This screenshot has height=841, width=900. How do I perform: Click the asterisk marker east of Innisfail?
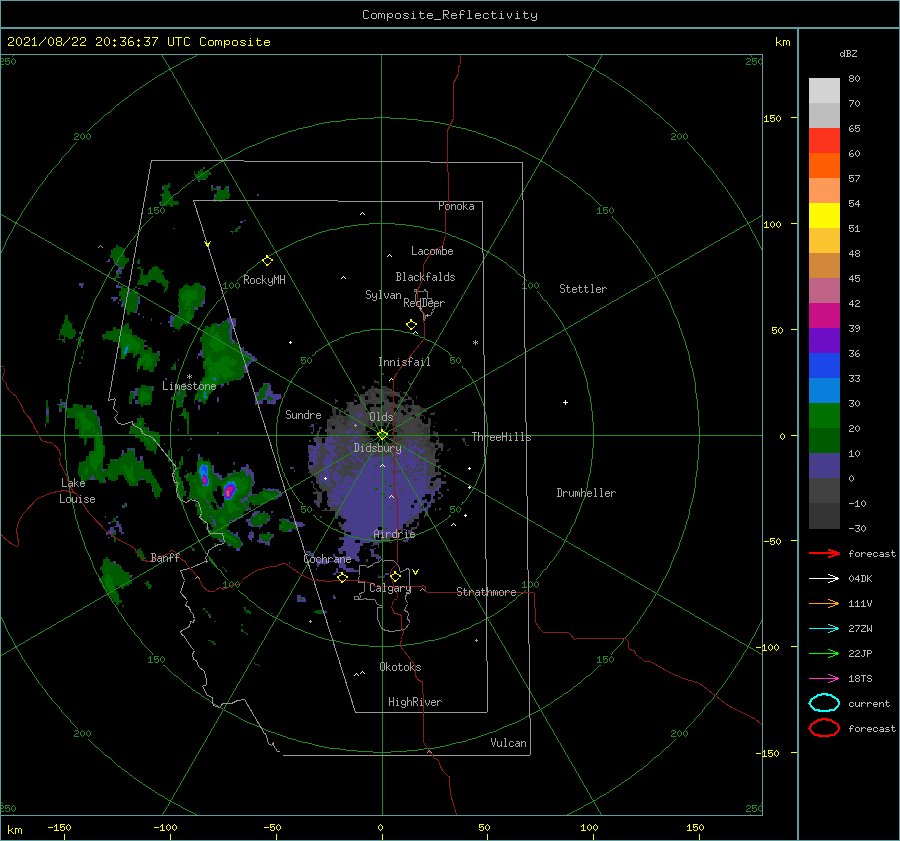coord(475,343)
